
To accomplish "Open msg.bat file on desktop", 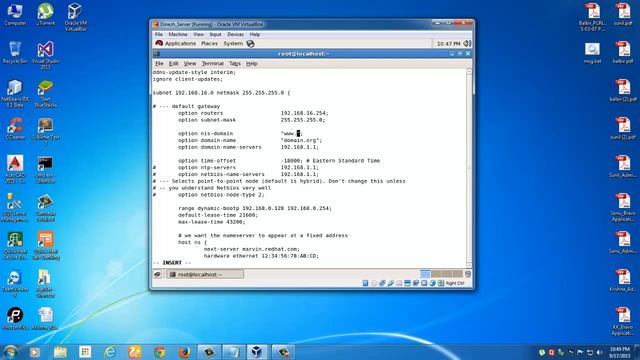I will [x=592, y=53].
